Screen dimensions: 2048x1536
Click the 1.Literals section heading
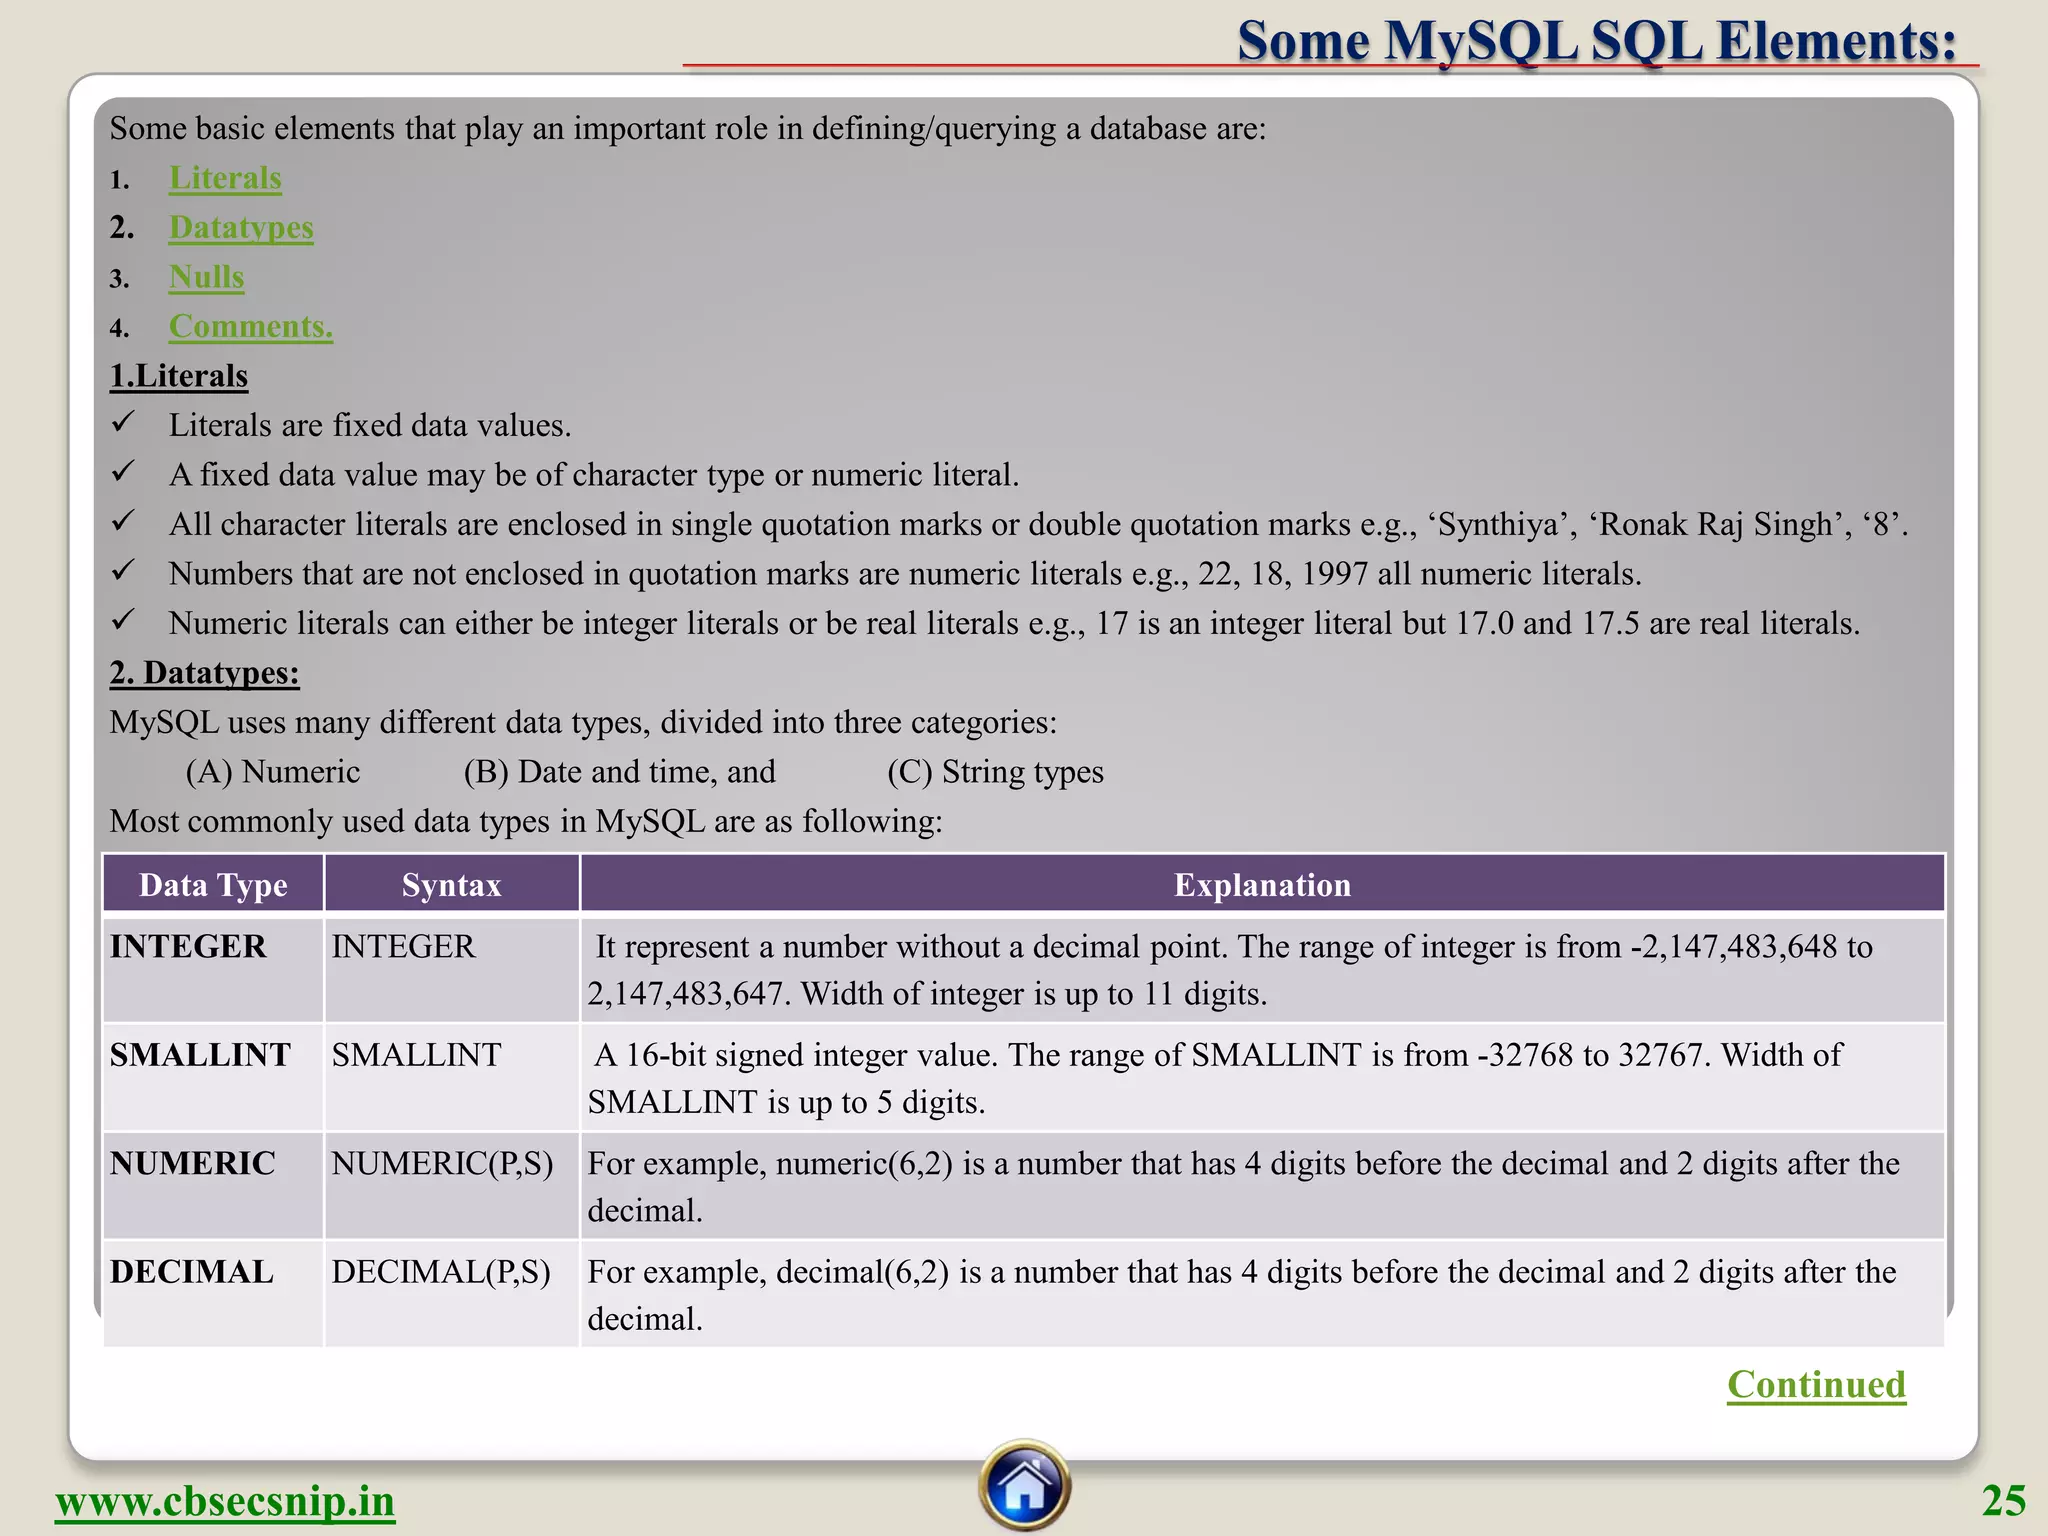(x=179, y=376)
